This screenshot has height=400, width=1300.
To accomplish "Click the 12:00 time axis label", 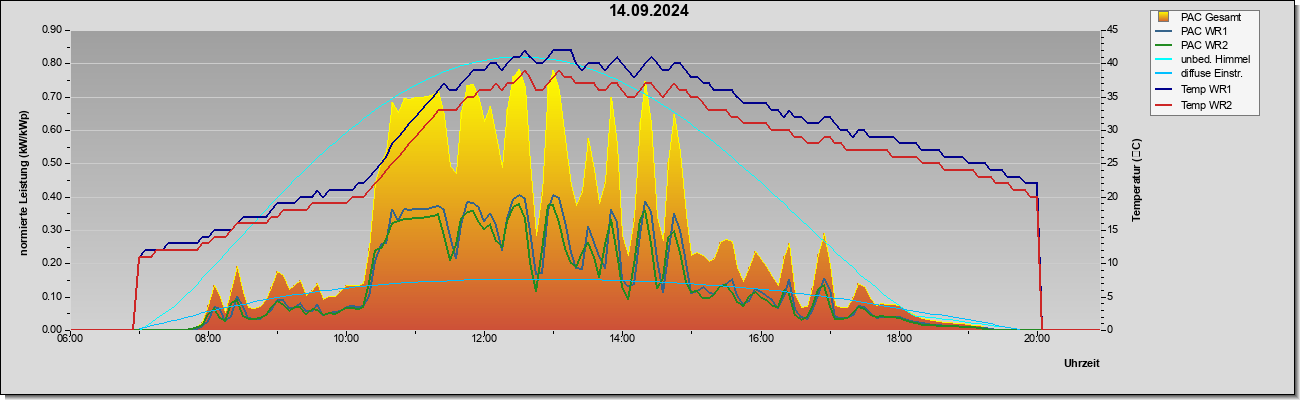I will pyautogui.click(x=484, y=339).
